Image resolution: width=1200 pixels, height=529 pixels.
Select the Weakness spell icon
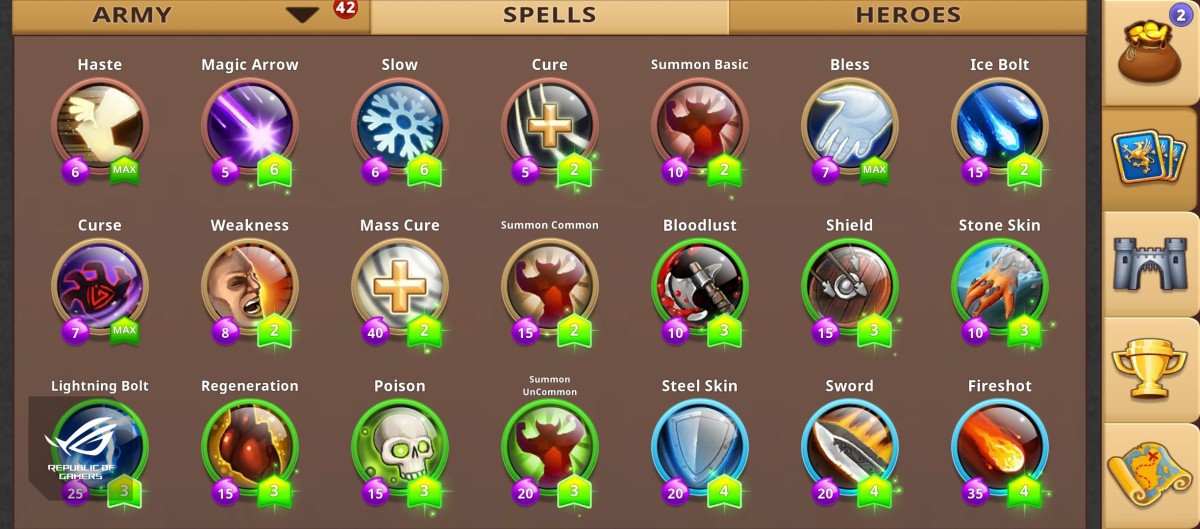250,287
